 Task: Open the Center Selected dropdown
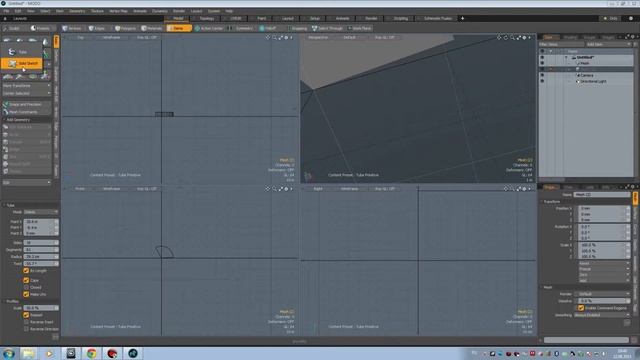point(27,93)
